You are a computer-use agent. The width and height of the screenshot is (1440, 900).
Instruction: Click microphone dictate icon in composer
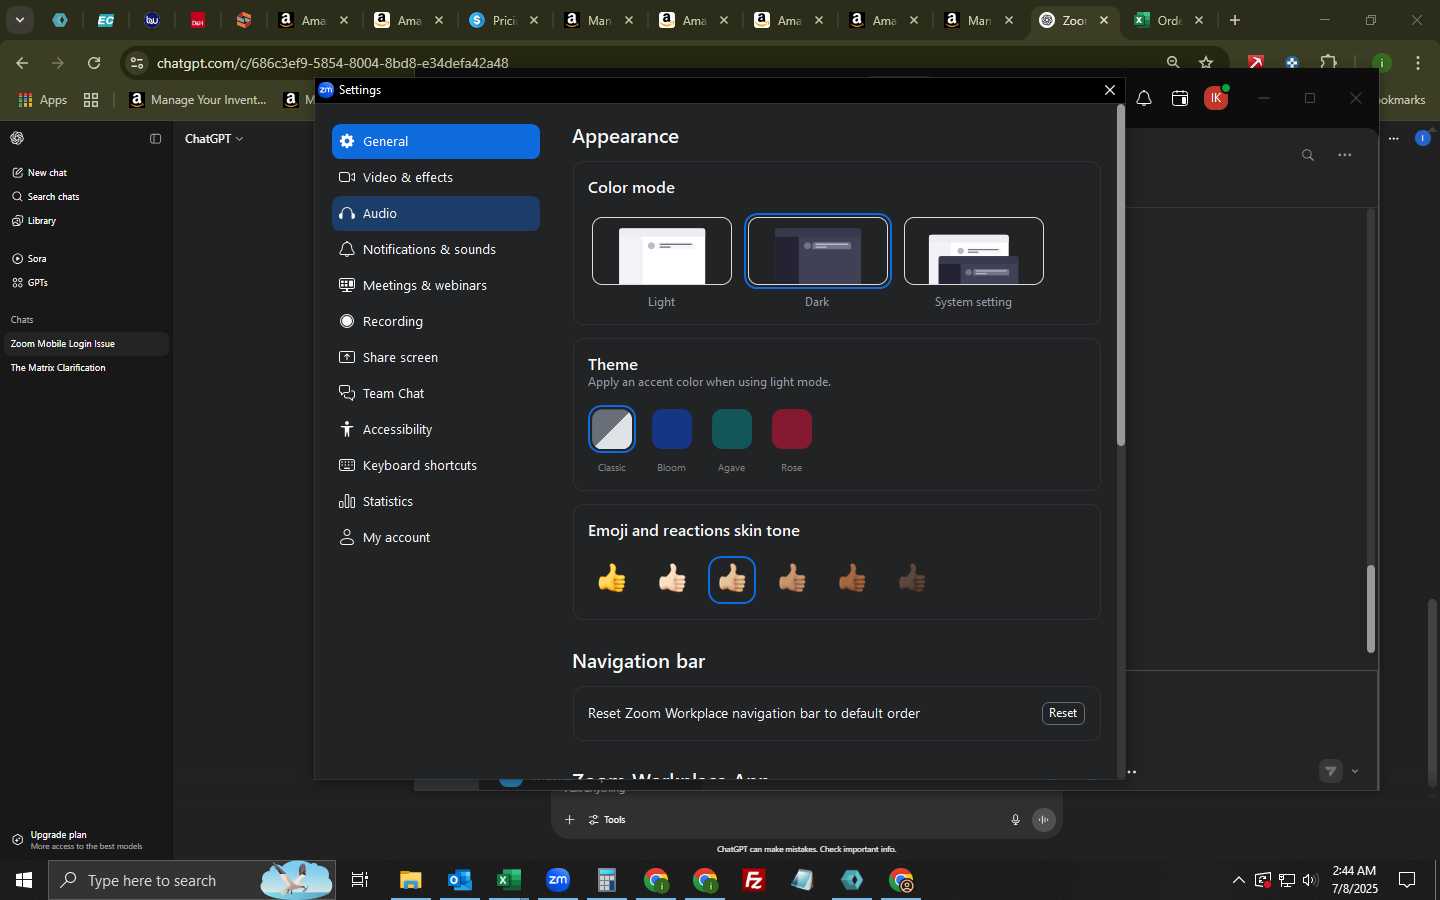pos(1015,820)
